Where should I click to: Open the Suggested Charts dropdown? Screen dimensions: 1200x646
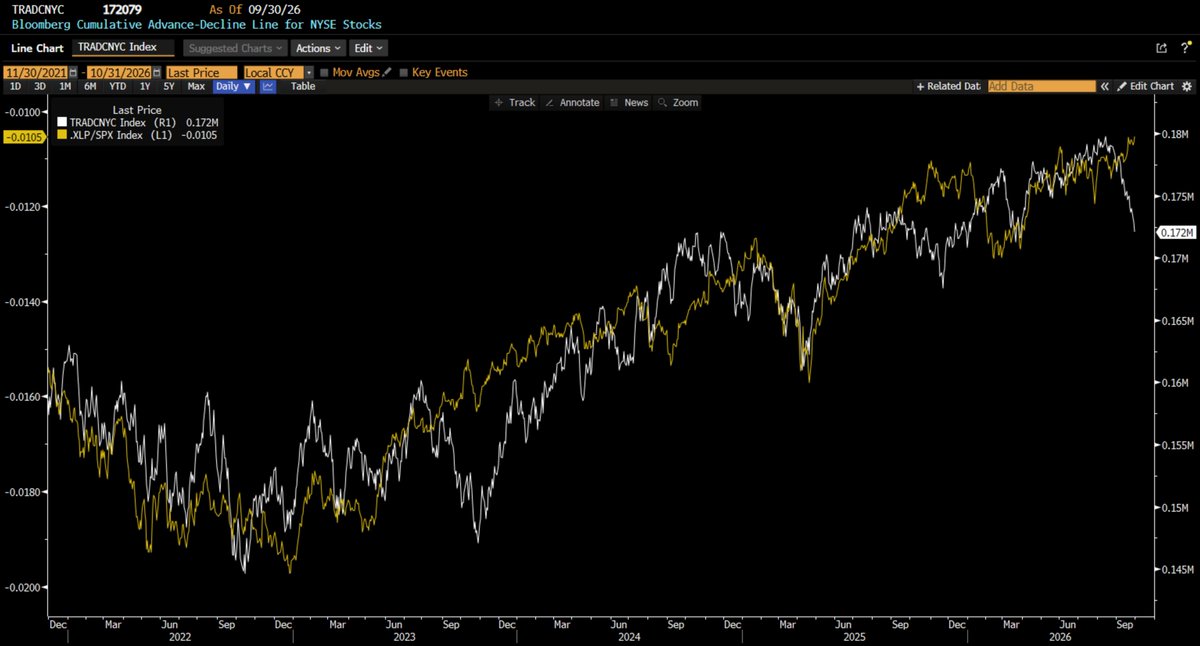click(236, 48)
